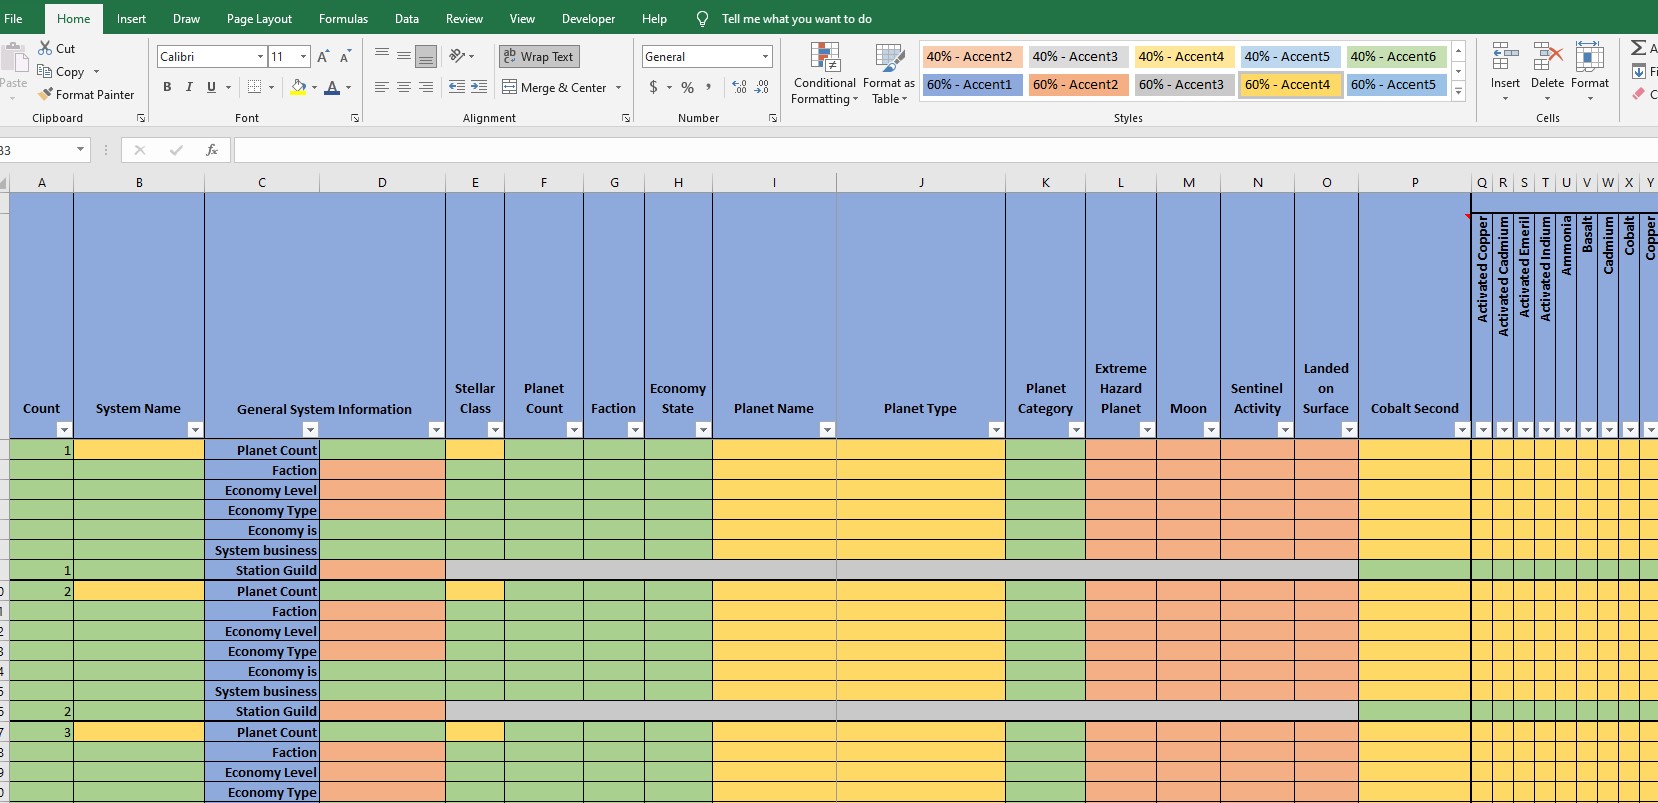The image size is (1658, 803).
Task: Expand Merge & Center options arrow
Action: tap(619, 88)
